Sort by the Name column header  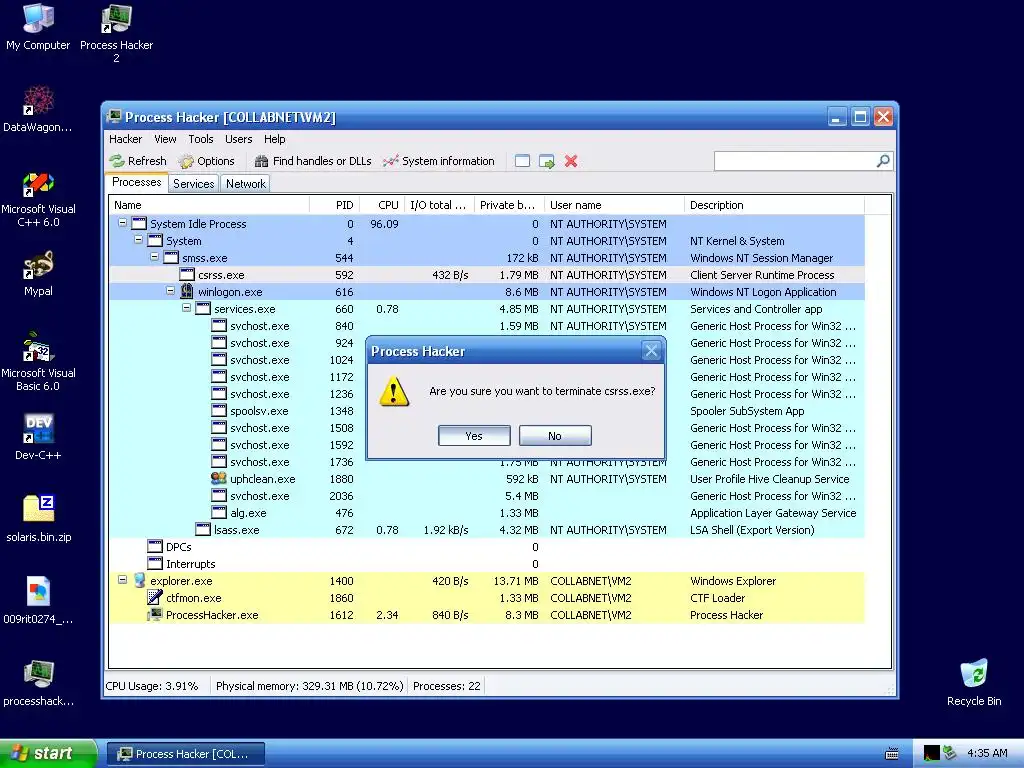[209, 205]
